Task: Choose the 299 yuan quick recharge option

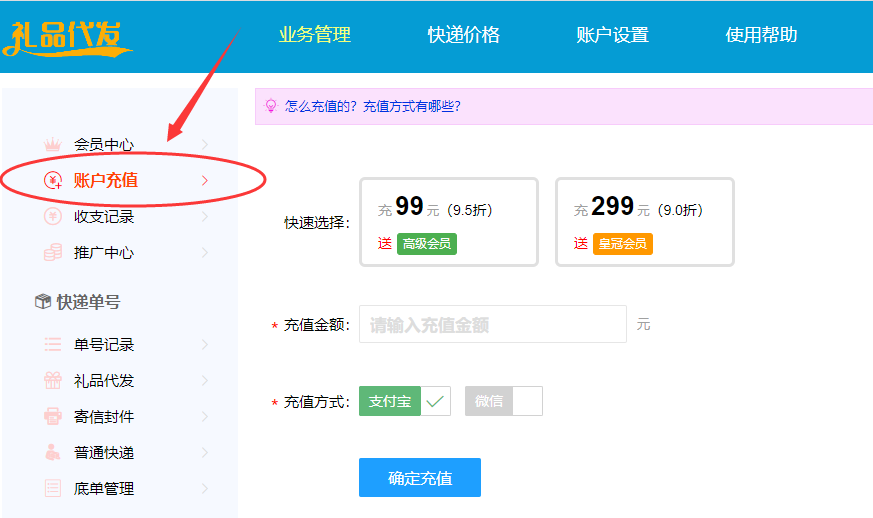Action: [x=644, y=222]
